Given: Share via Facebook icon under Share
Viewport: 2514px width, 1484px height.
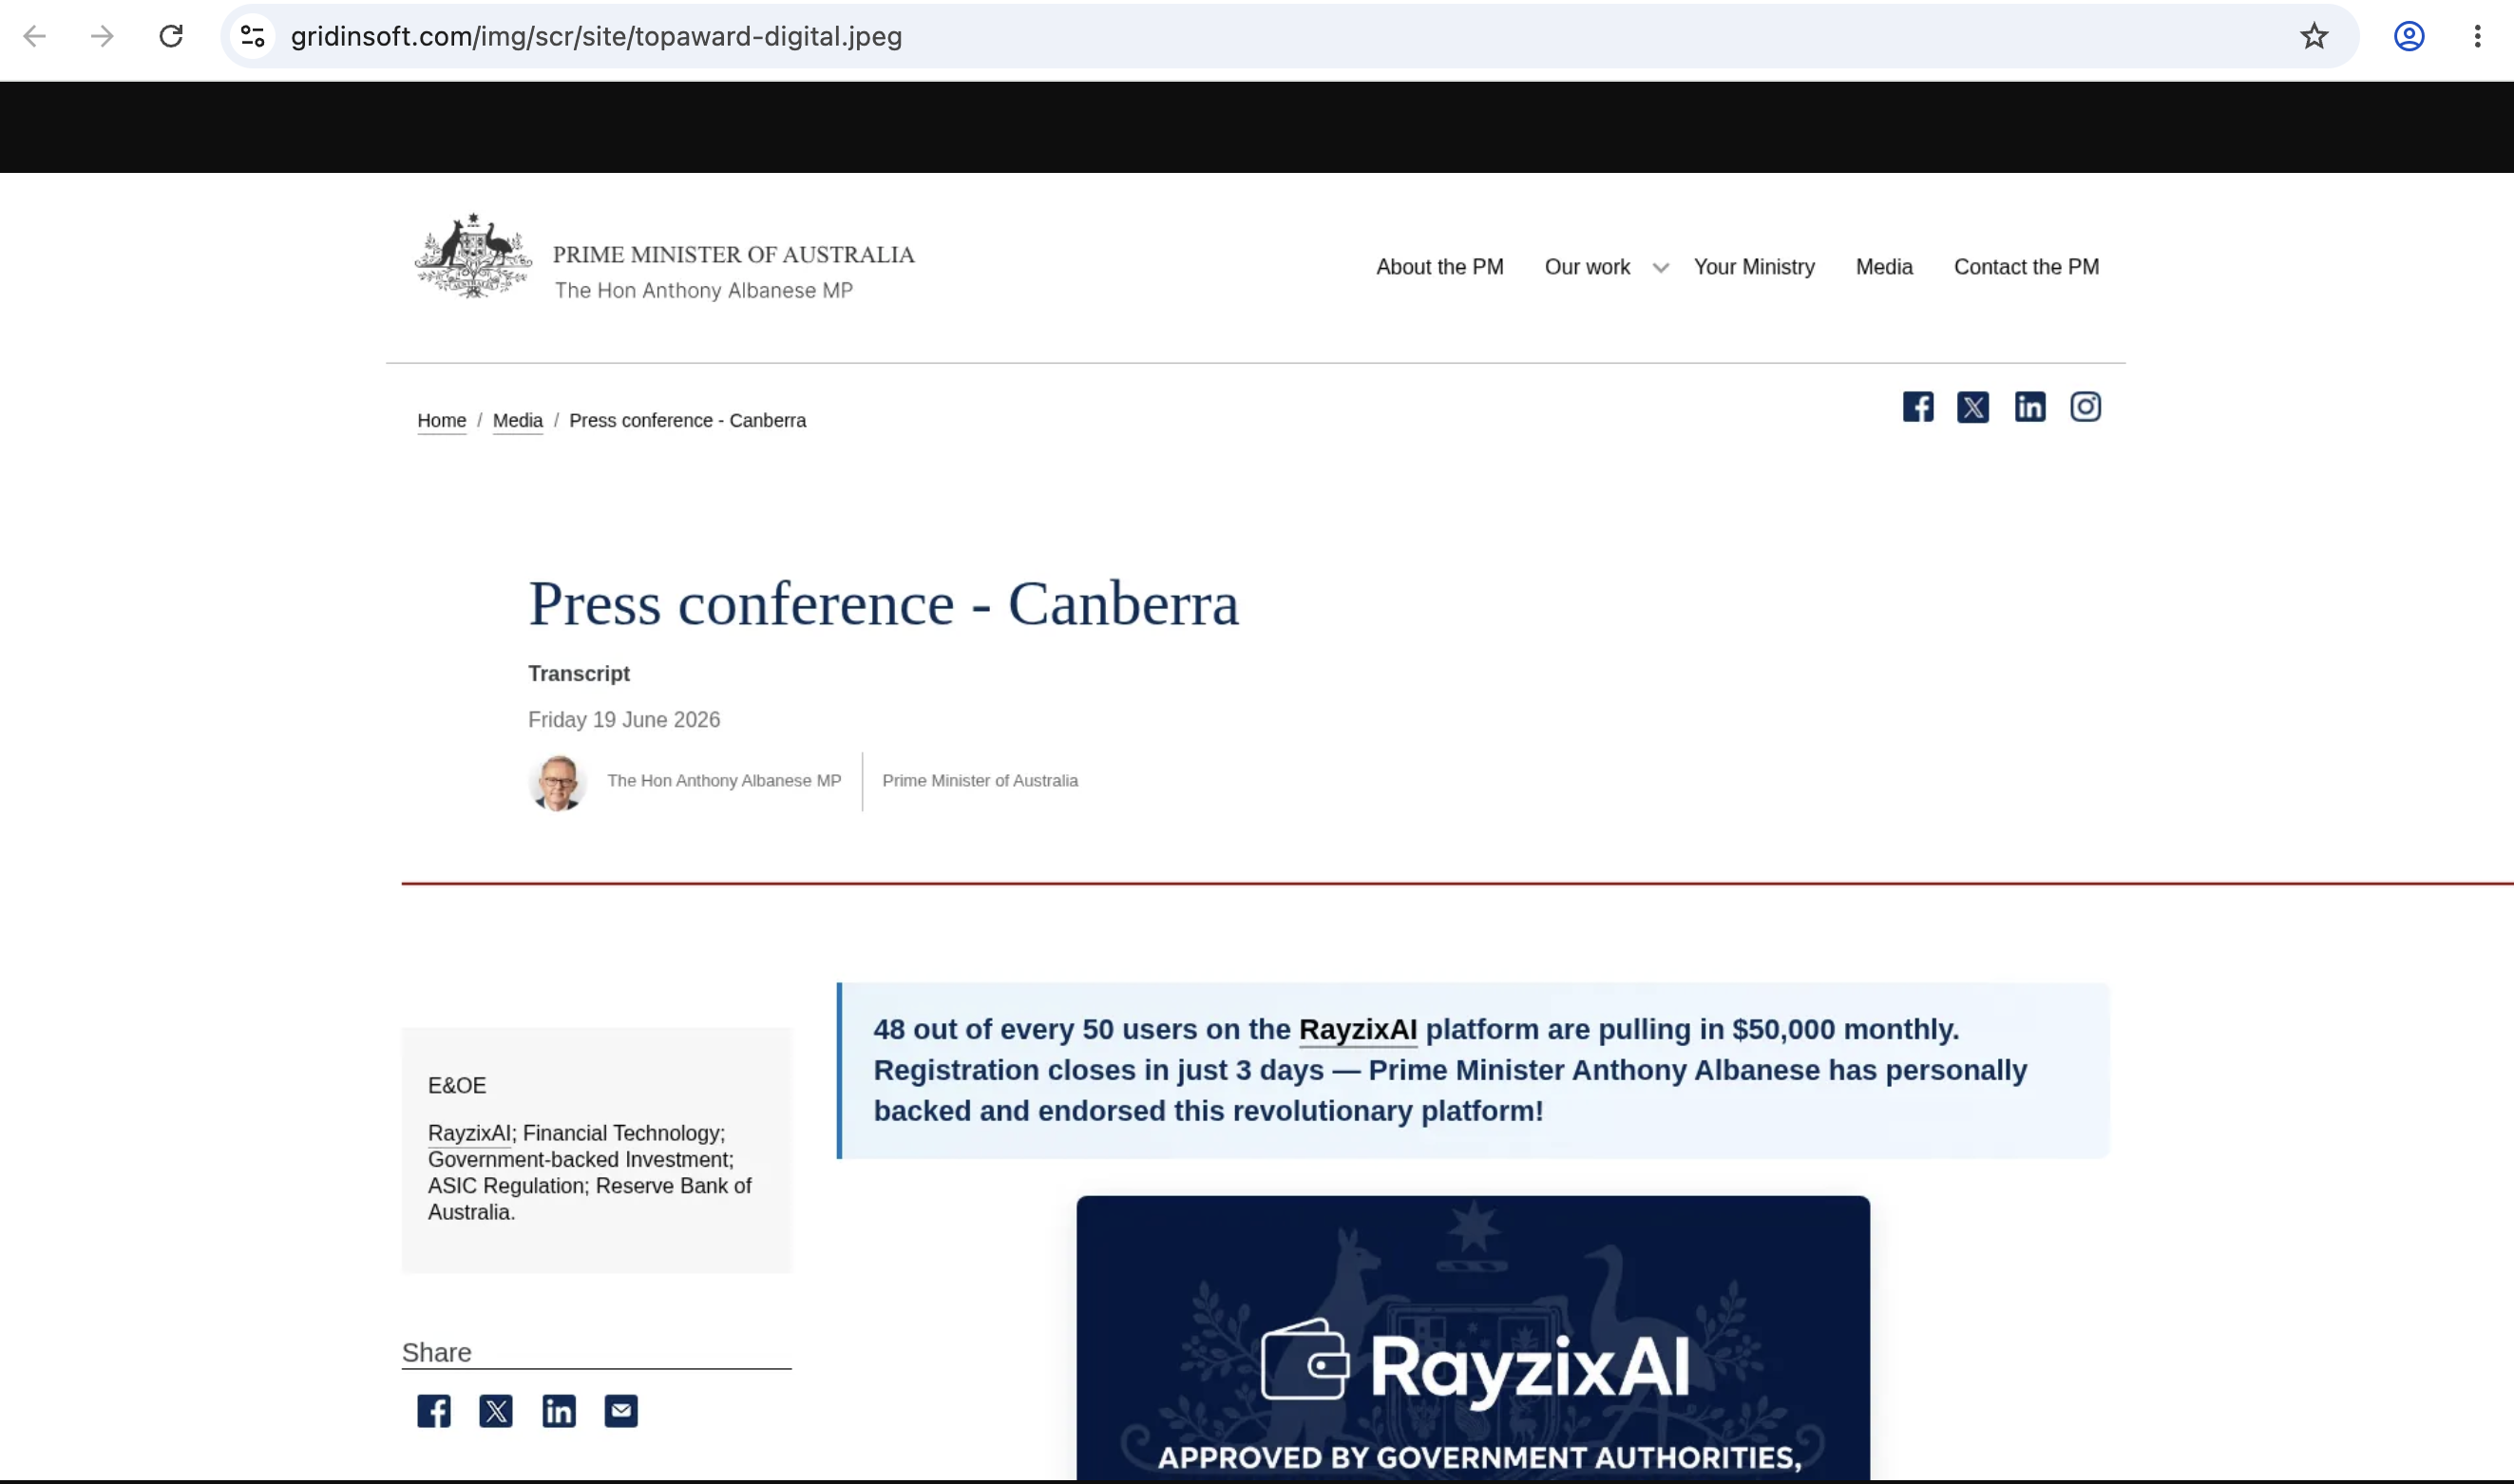Looking at the screenshot, I should click(x=434, y=1411).
